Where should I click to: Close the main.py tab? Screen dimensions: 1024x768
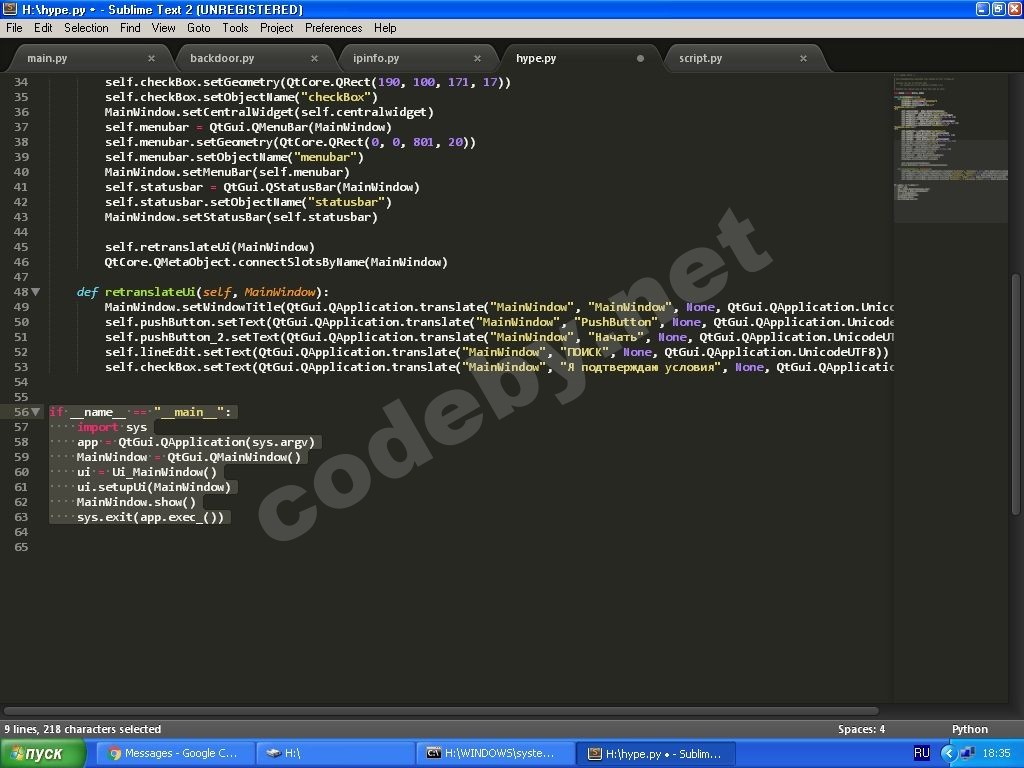(x=152, y=59)
